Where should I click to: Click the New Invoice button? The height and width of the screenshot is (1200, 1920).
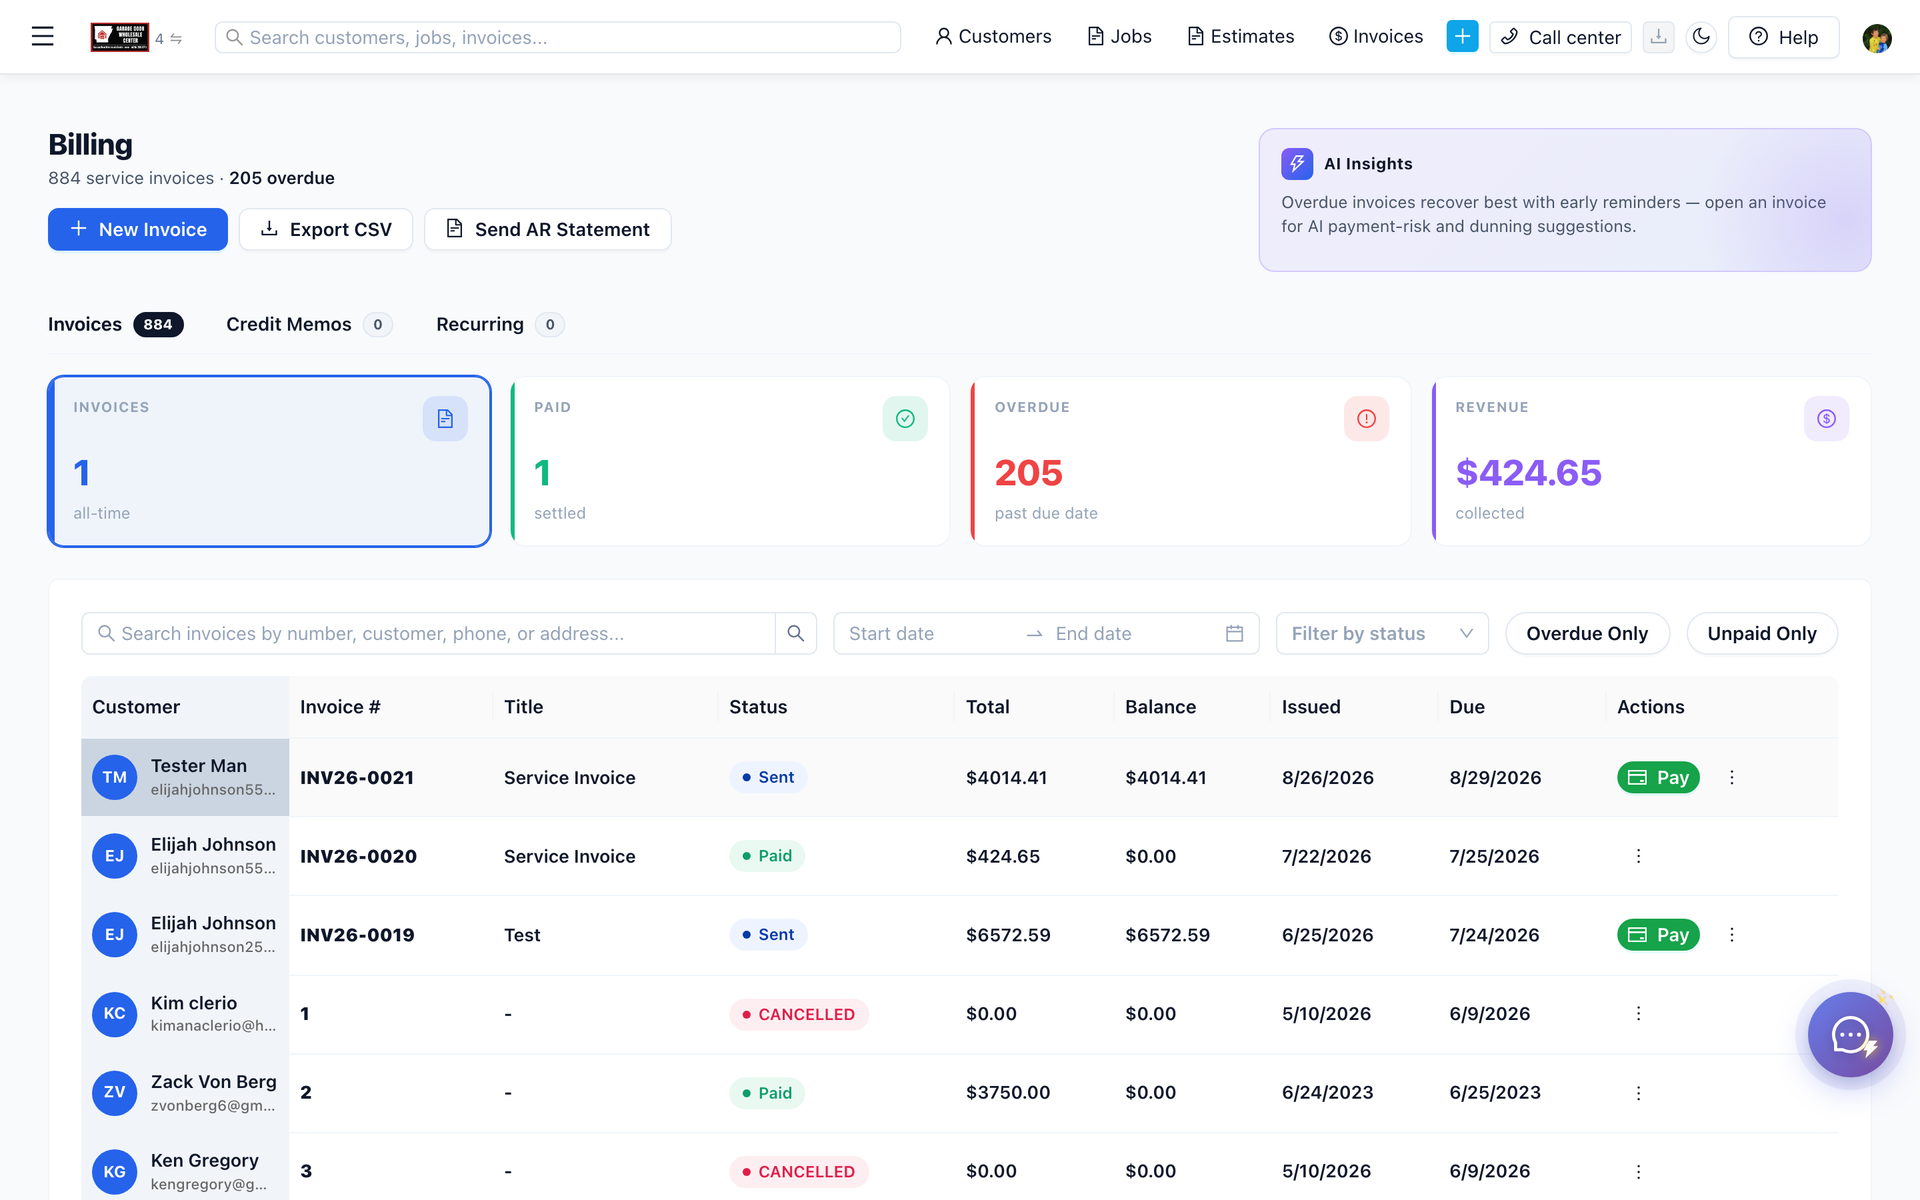(138, 230)
